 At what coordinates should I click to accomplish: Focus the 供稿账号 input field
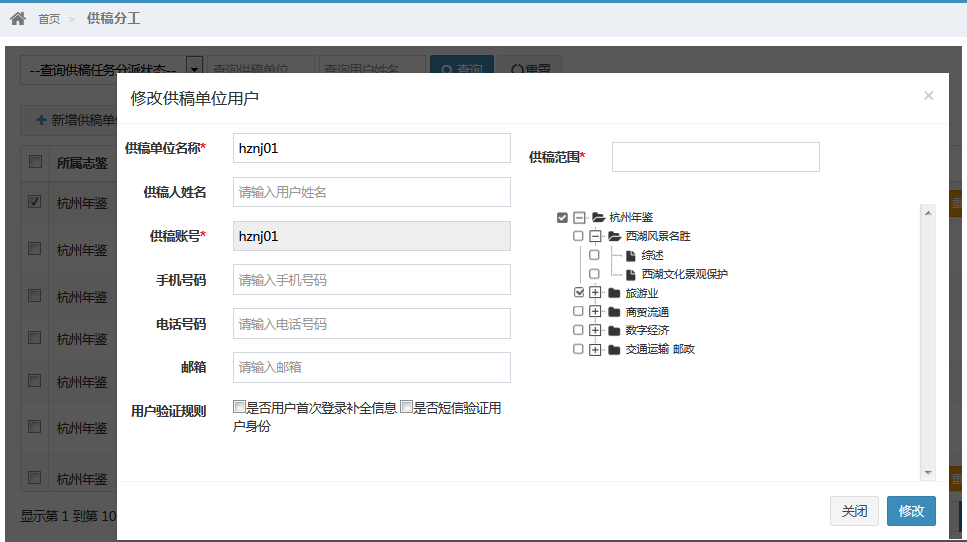click(372, 236)
